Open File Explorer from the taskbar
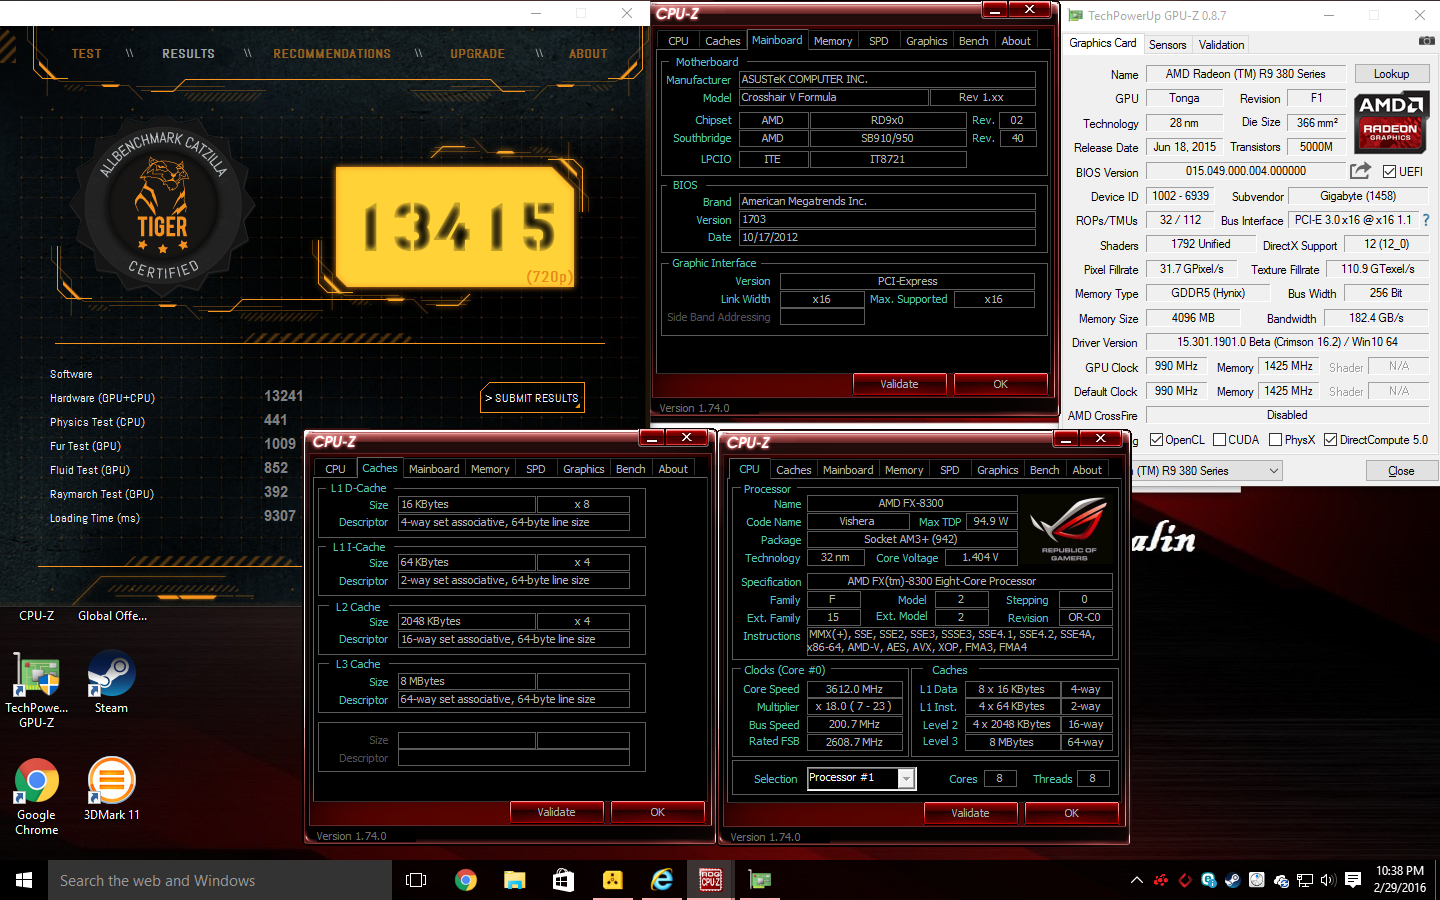 pyautogui.click(x=514, y=880)
